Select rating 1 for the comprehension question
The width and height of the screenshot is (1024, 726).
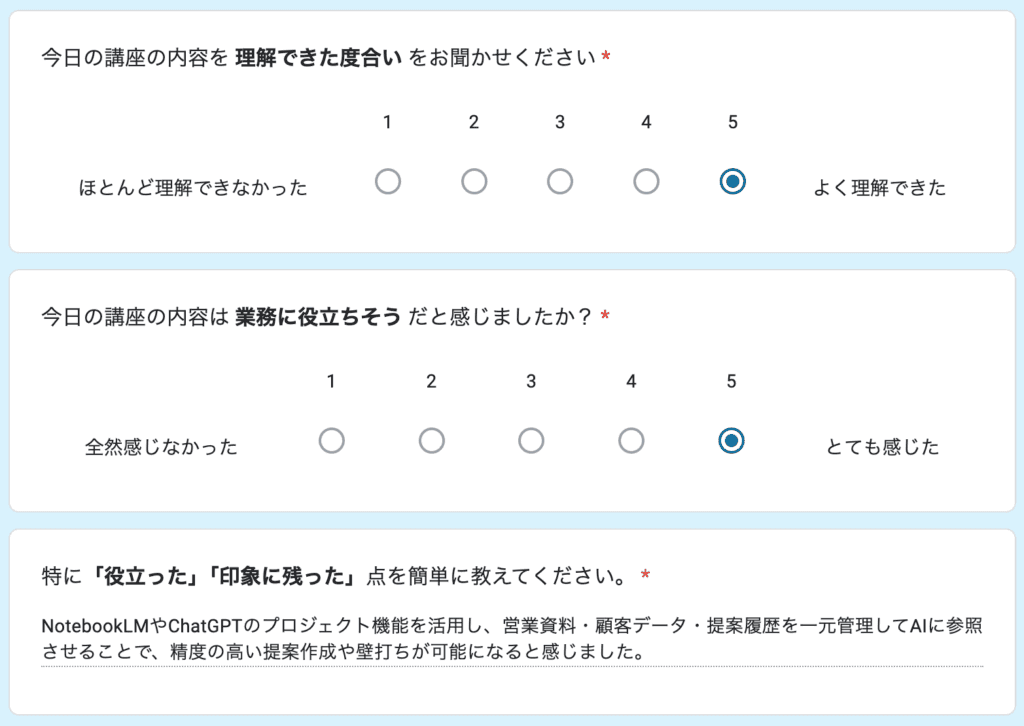click(x=387, y=181)
